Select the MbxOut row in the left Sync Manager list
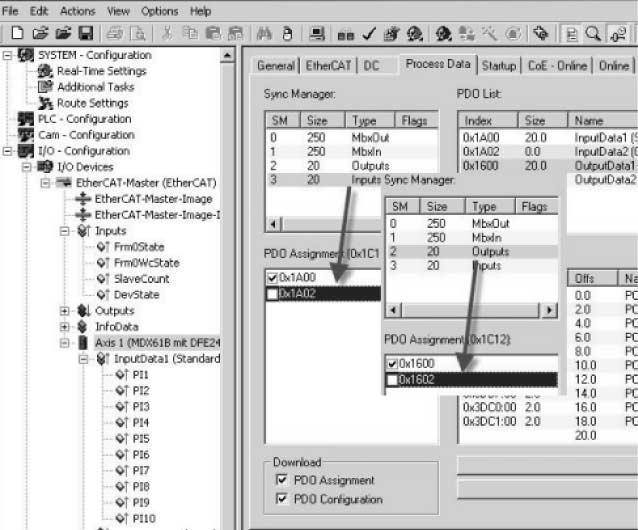 [x=352, y=138]
